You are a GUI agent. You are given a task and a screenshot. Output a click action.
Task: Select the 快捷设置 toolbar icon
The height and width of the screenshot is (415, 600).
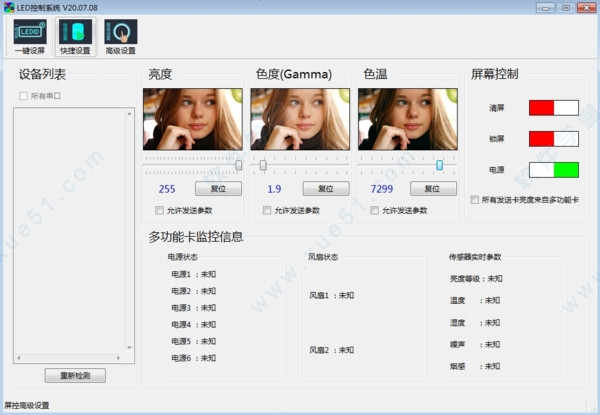(x=75, y=37)
